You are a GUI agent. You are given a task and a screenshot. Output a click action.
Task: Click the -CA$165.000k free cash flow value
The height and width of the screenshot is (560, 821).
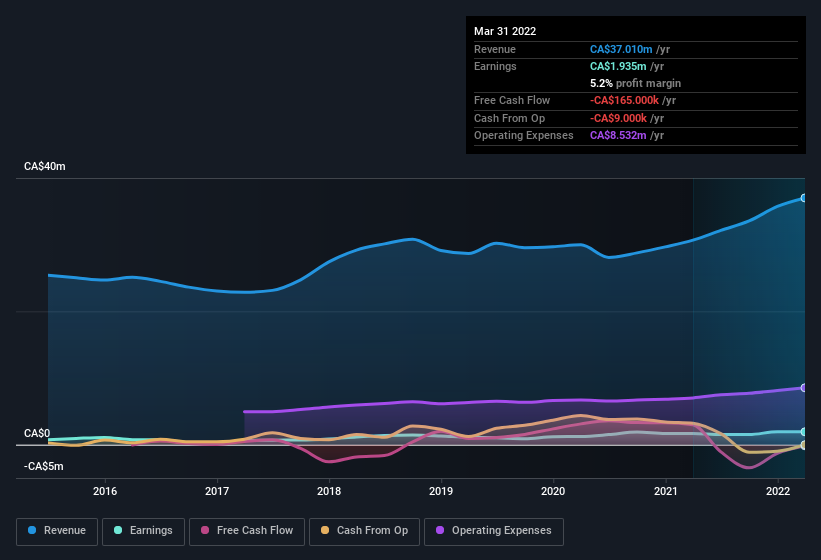(624, 100)
